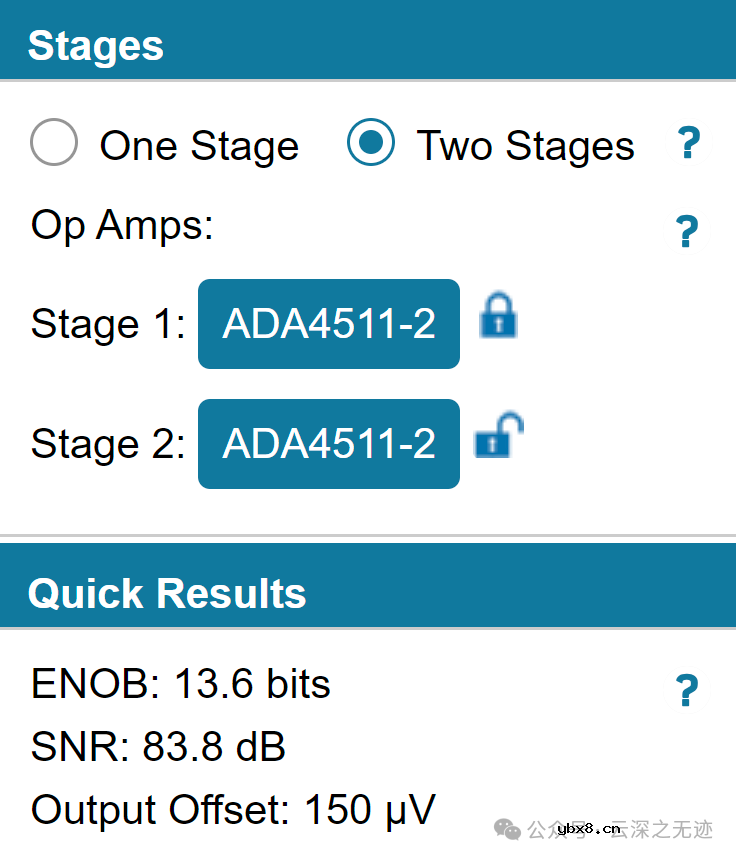
Task: Click the Two Stages label text
Action: coord(525,146)
